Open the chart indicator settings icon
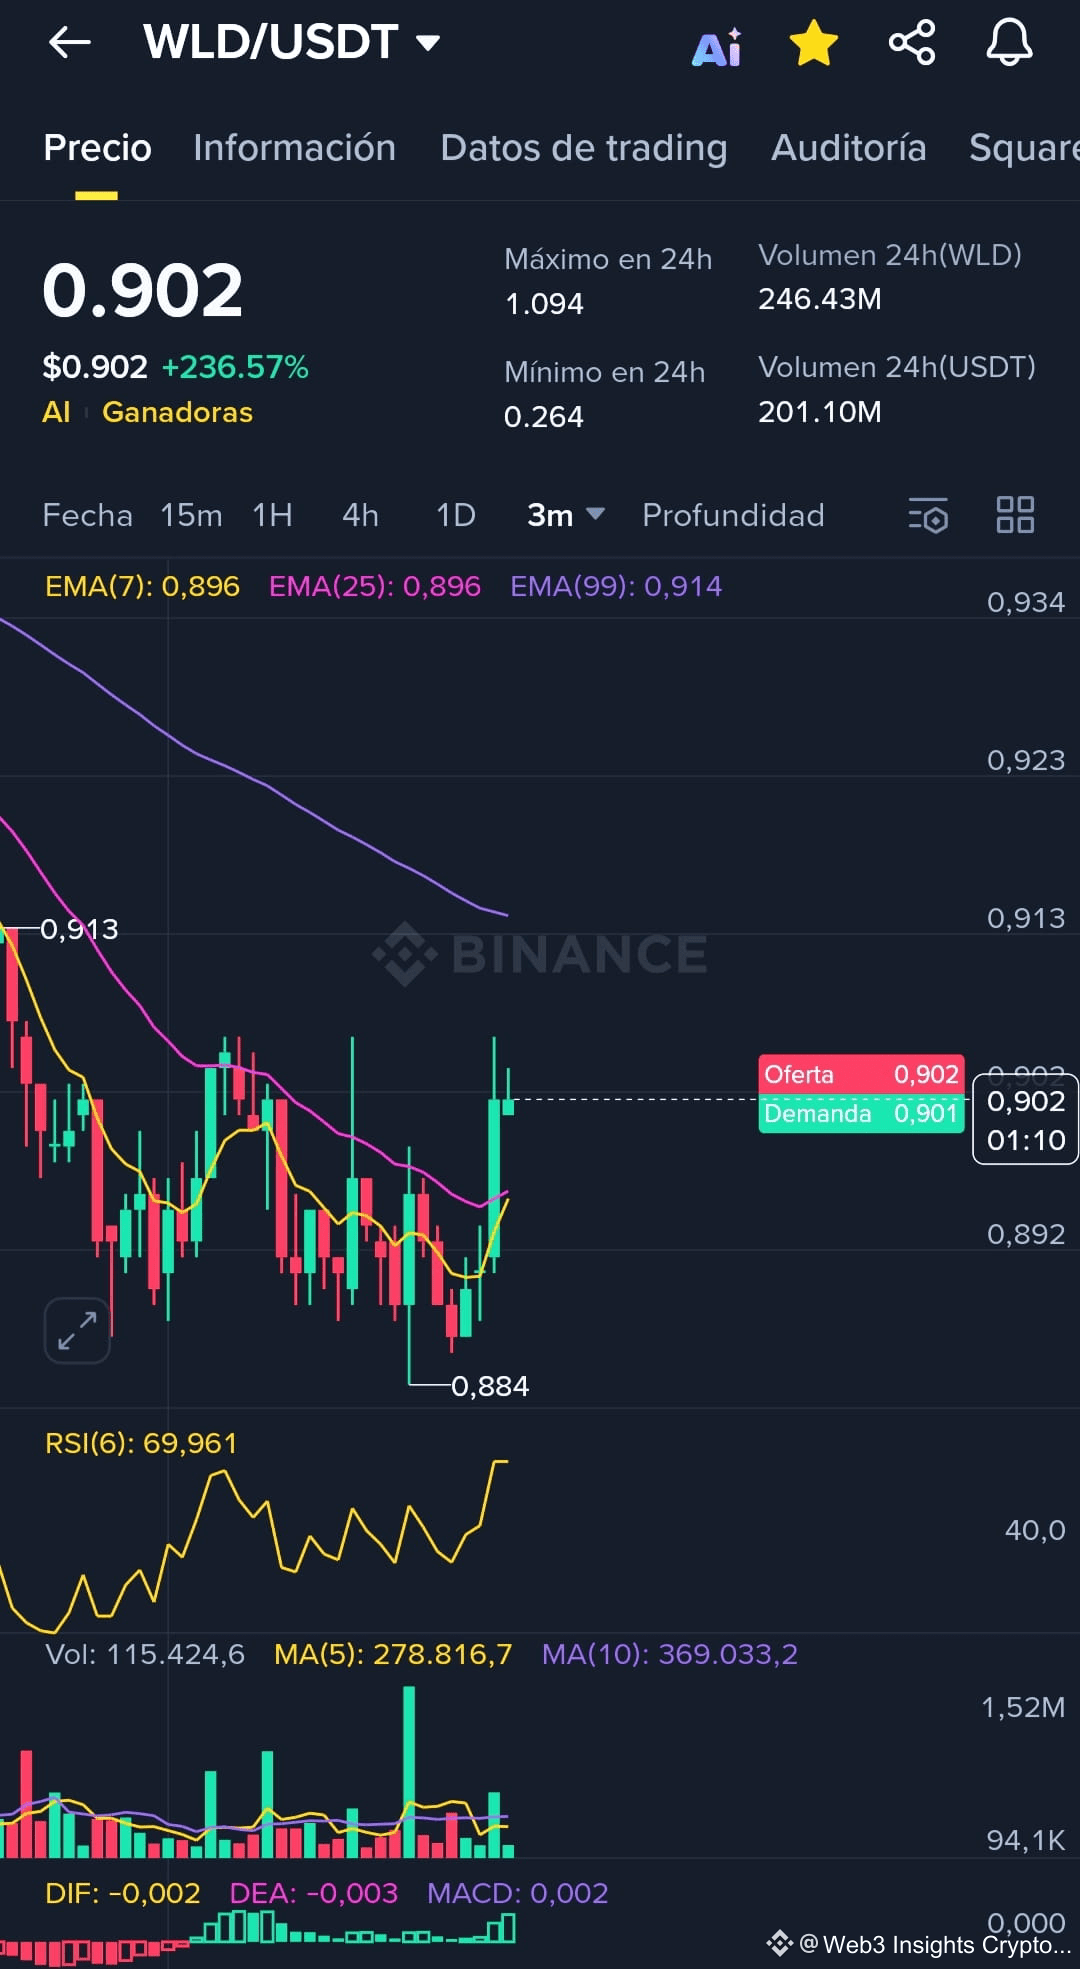 (x=928, y=515)
